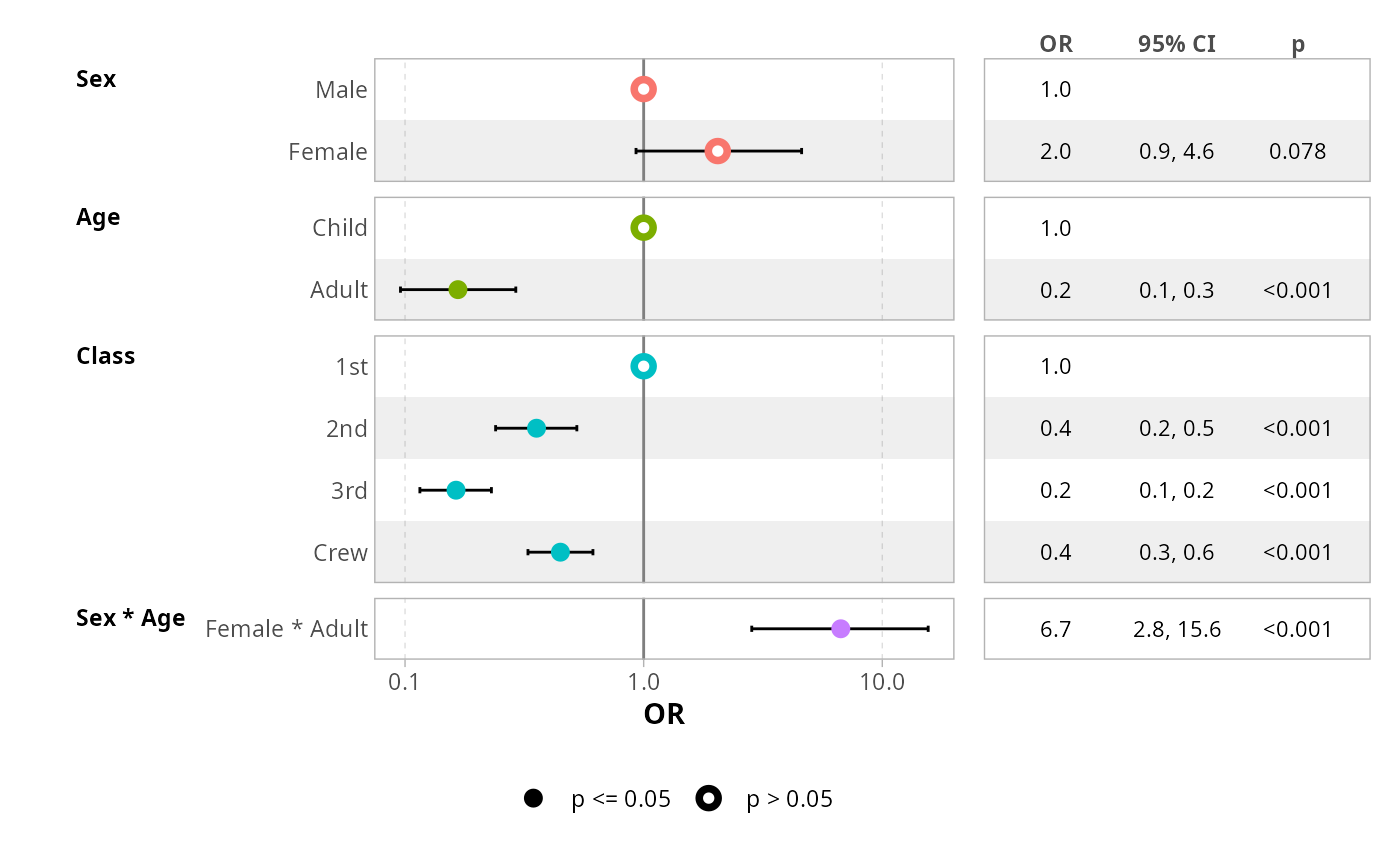Click the 1st class reference marker
The height and width of the screenshot is (865, 1400).
coord(643,366)
